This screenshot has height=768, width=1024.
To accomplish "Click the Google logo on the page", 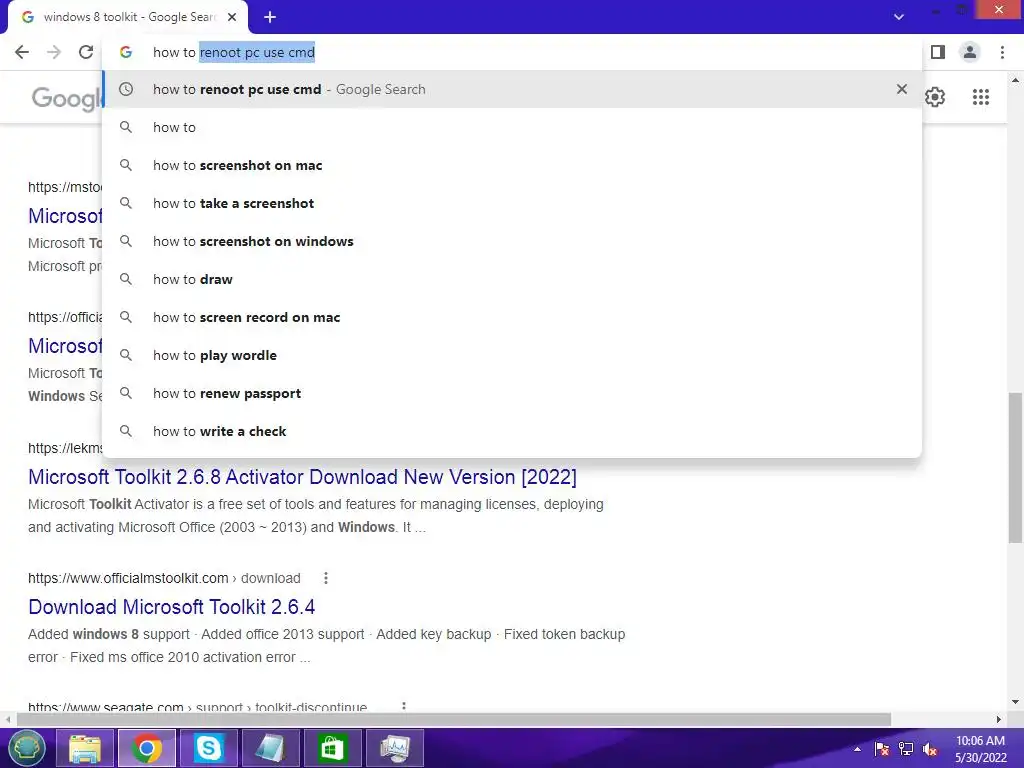I will point(67,99).
